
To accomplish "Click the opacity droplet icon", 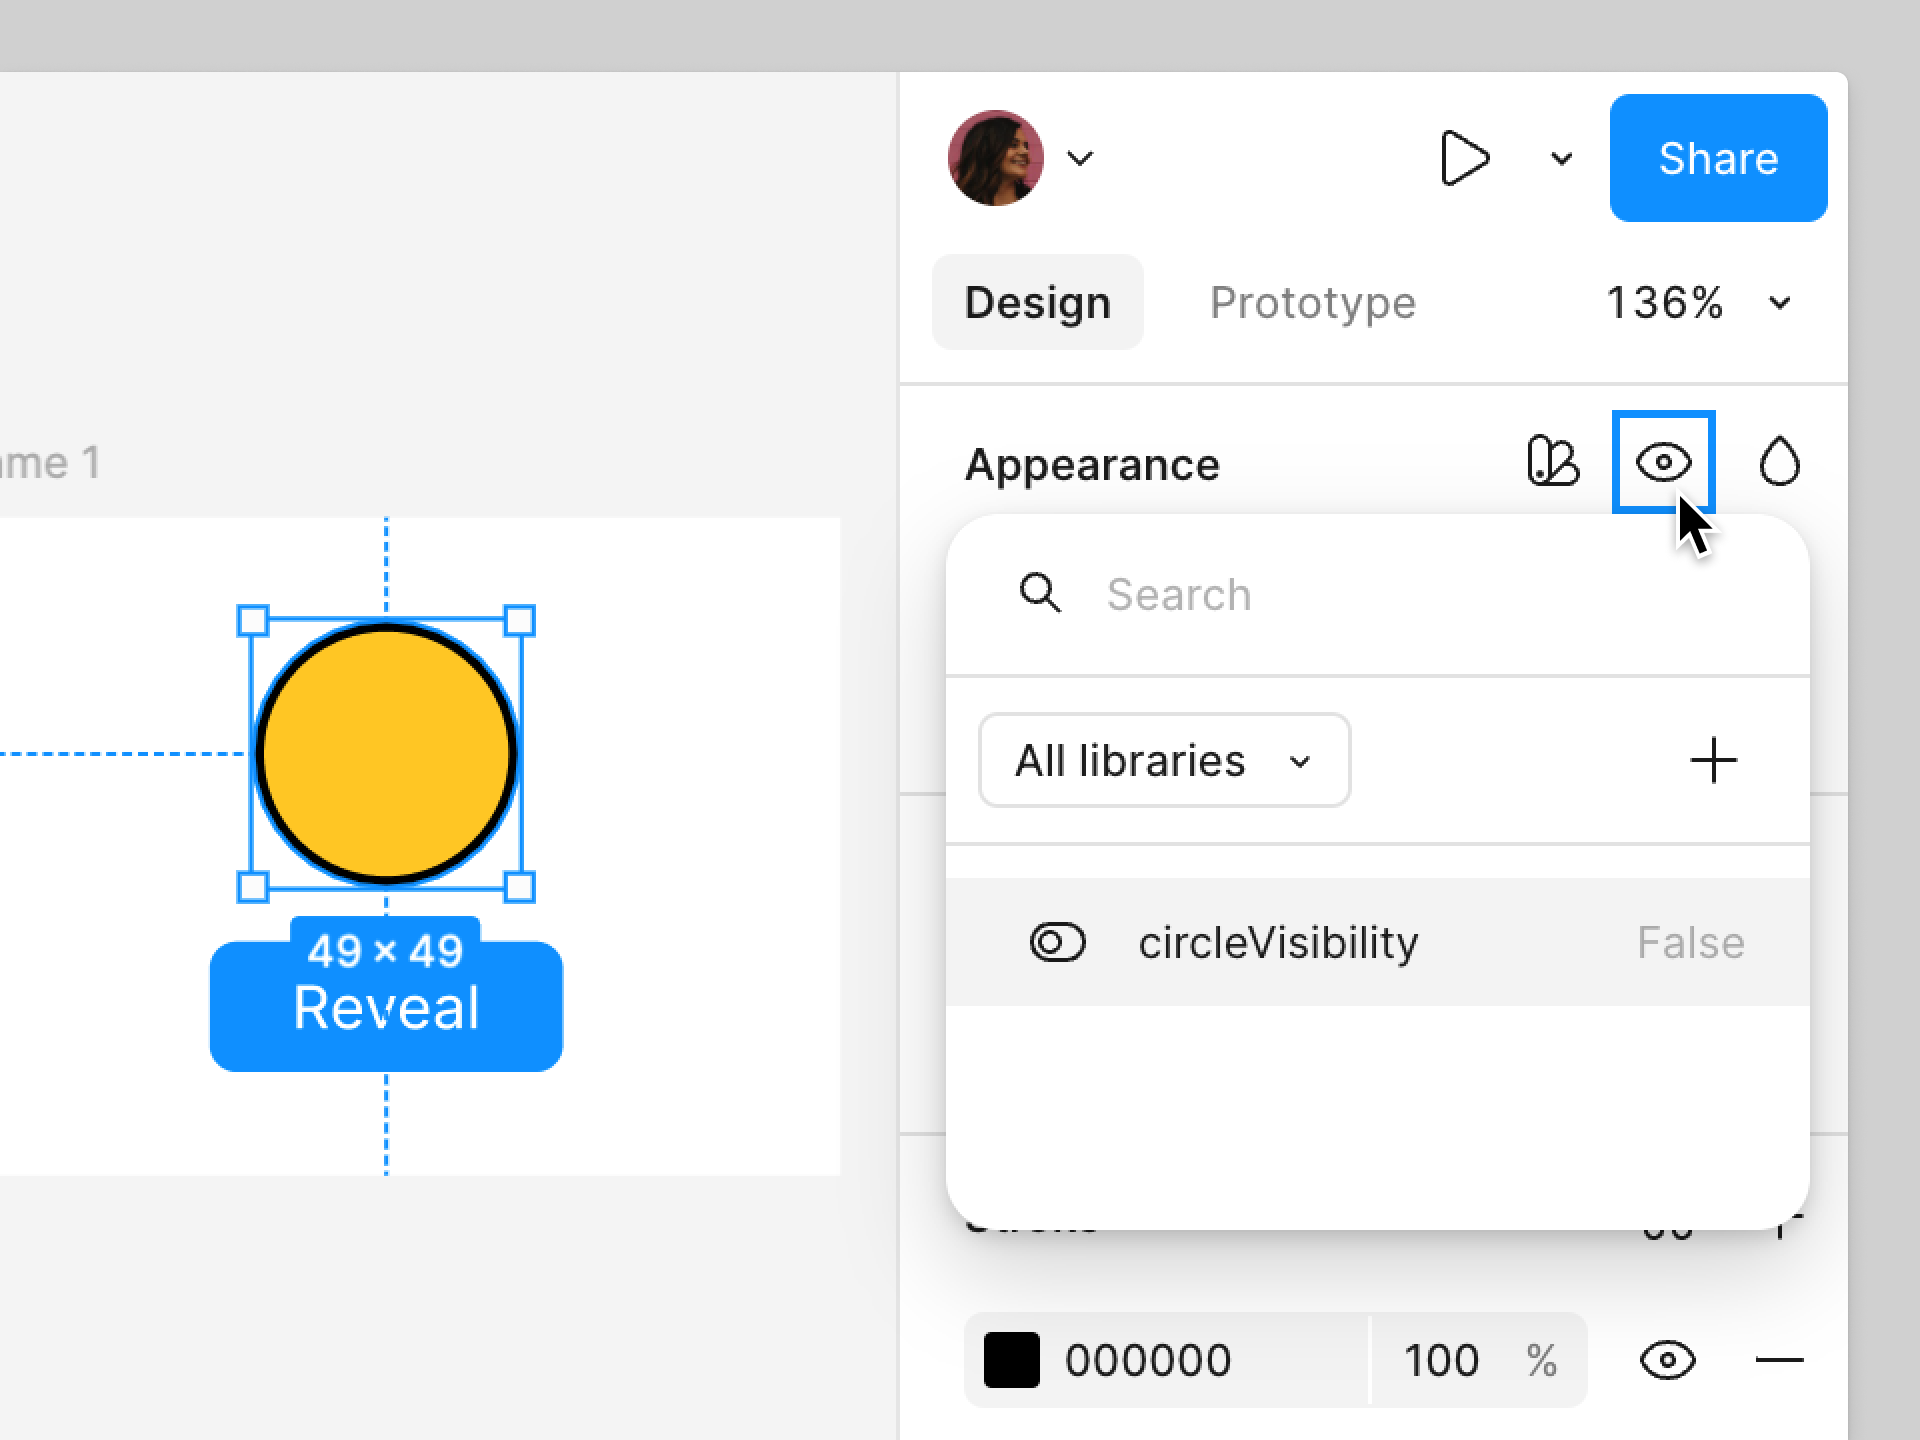I will [1779, 462].
